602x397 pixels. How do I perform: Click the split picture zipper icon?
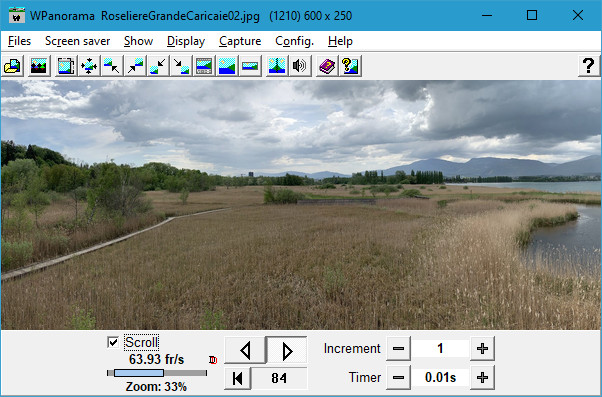[x=277, y=66]
